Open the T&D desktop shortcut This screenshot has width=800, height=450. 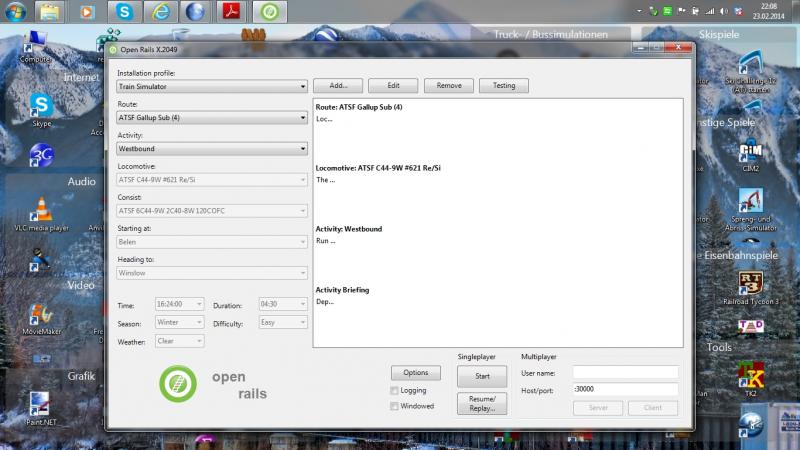(x=751, y=327)
